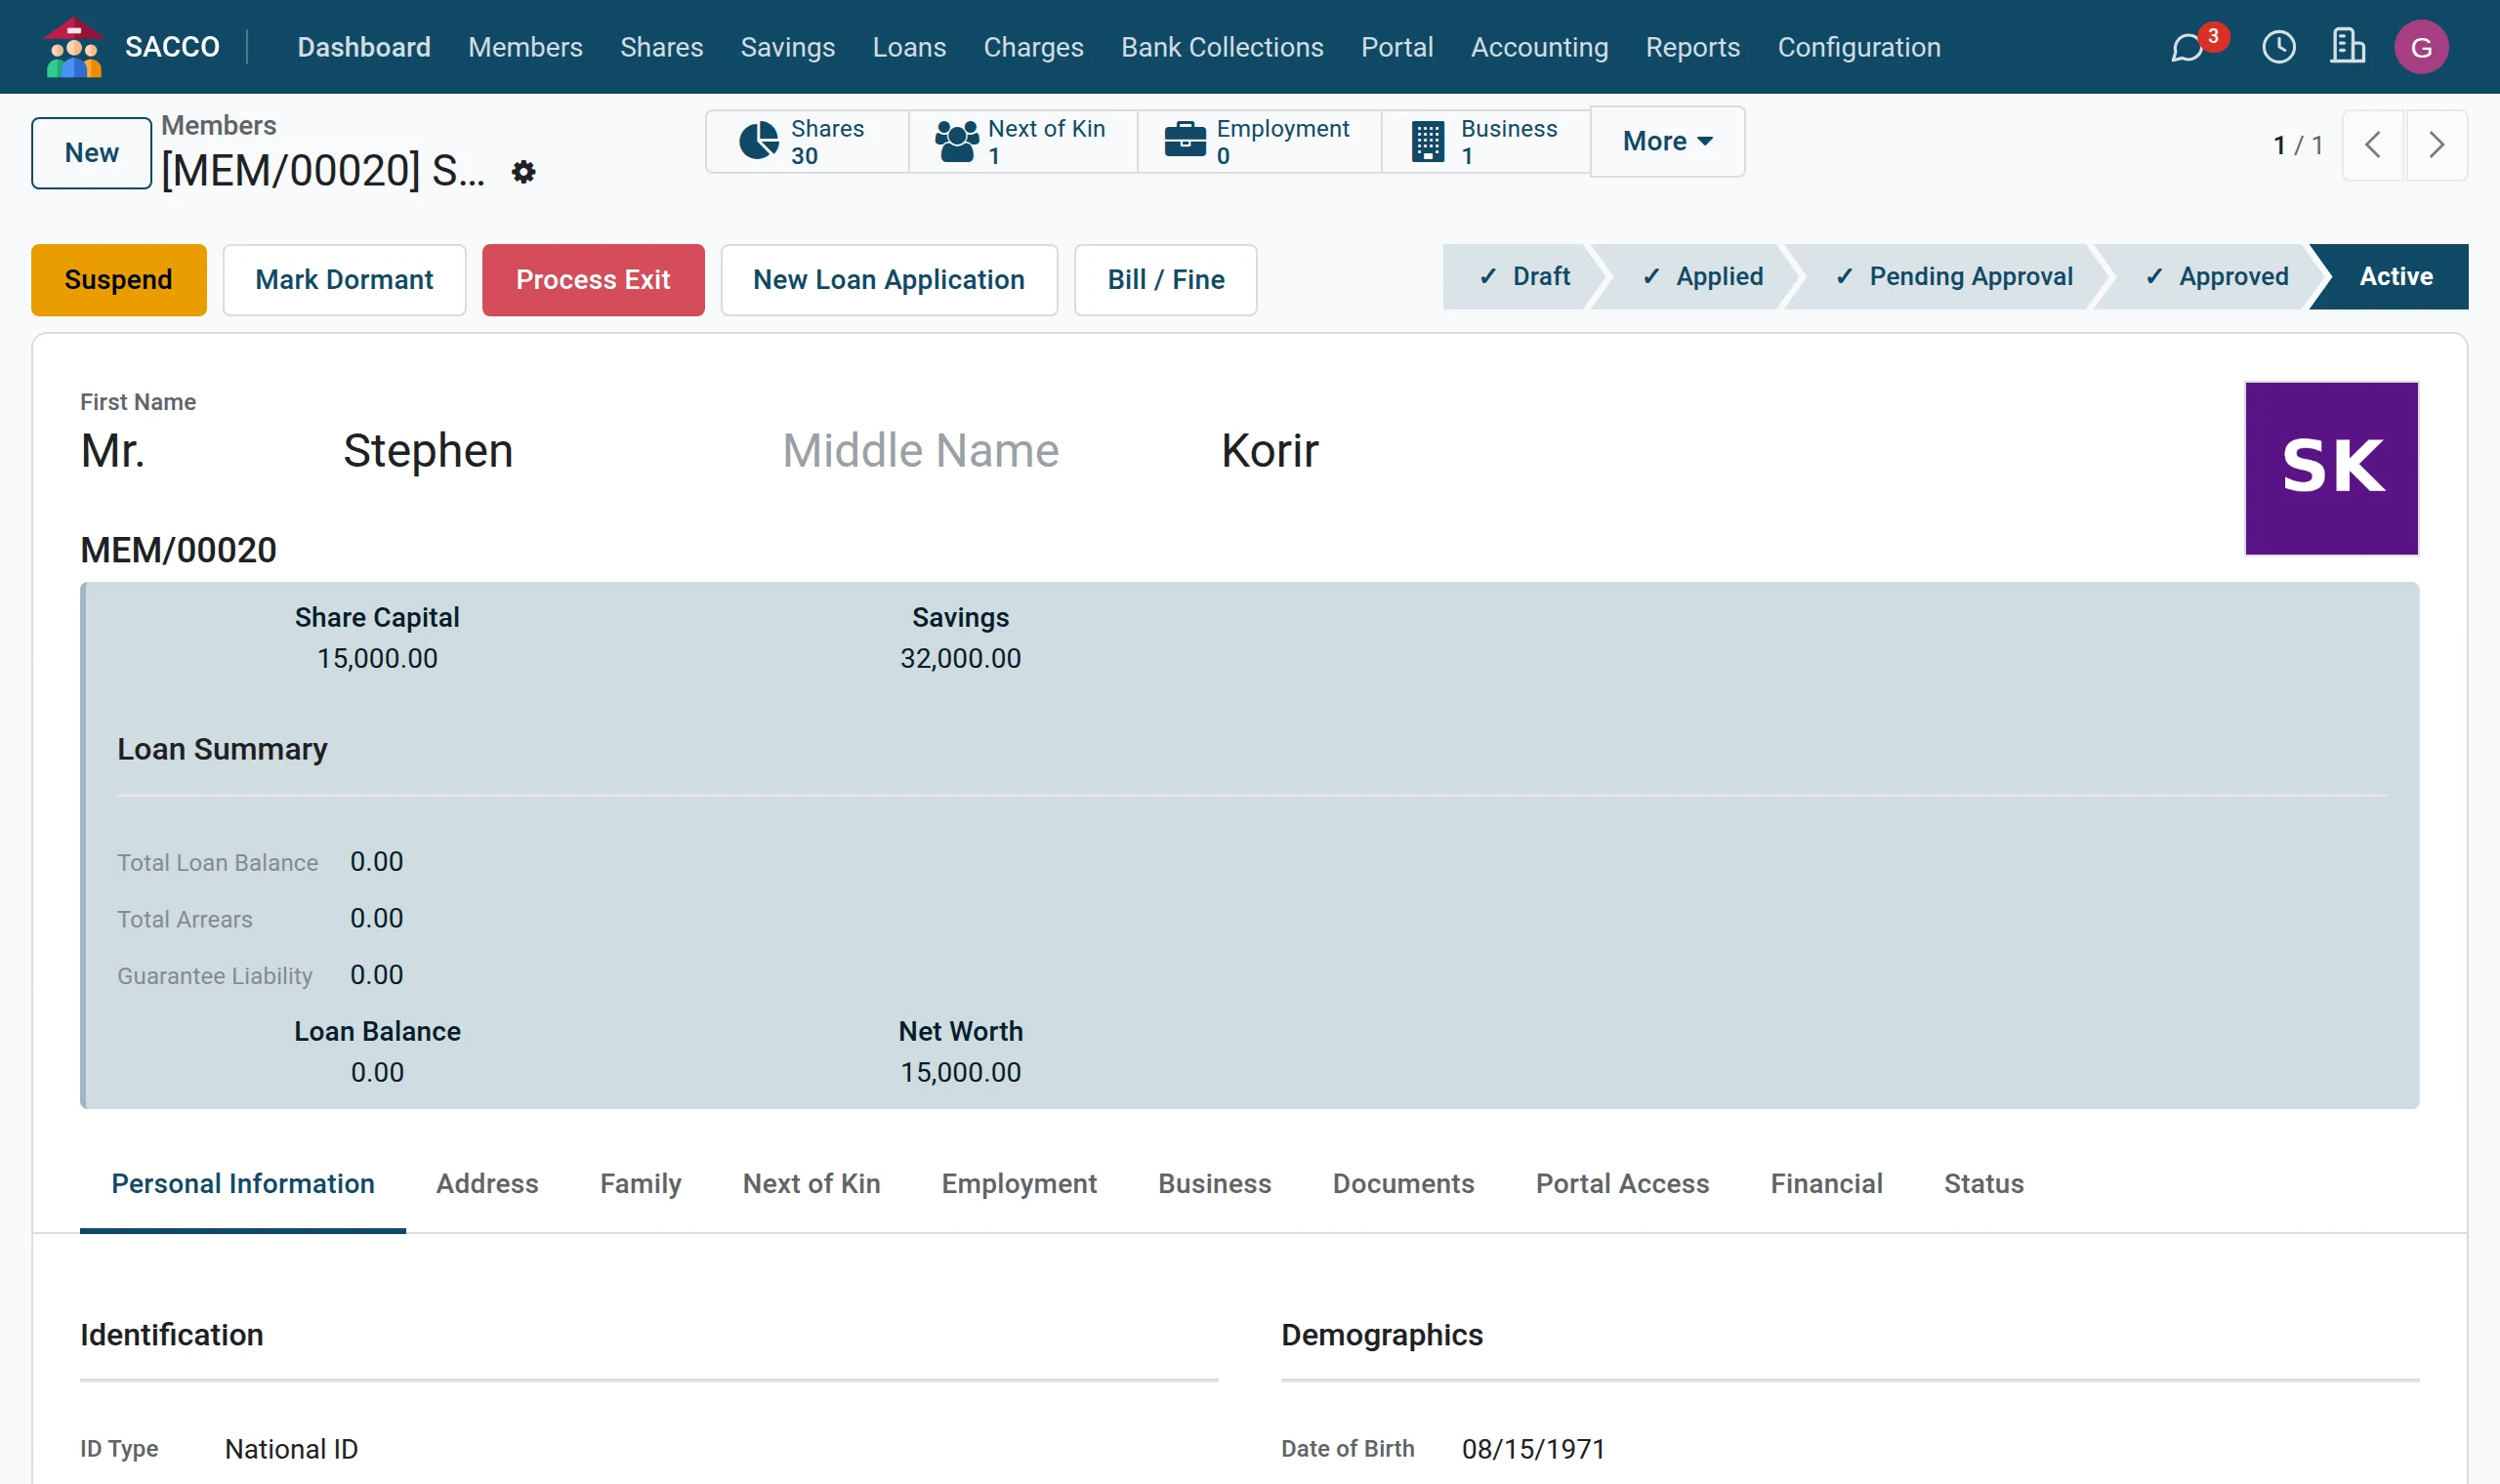The width and height of the screenshot is (2500, 1484).
Task: Expand the More dropdown
Action: pyautogui.click(x=1667, y=142)
